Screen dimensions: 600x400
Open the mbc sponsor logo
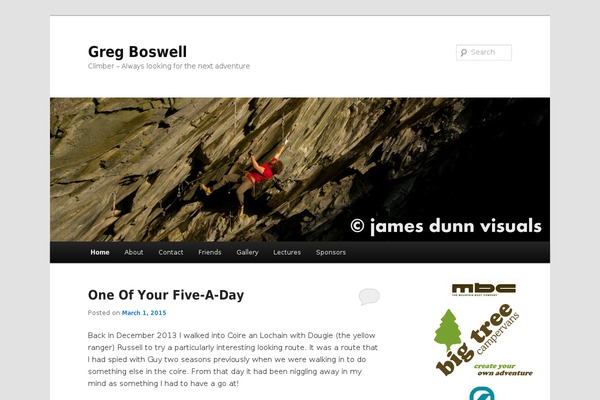(484, 290)
